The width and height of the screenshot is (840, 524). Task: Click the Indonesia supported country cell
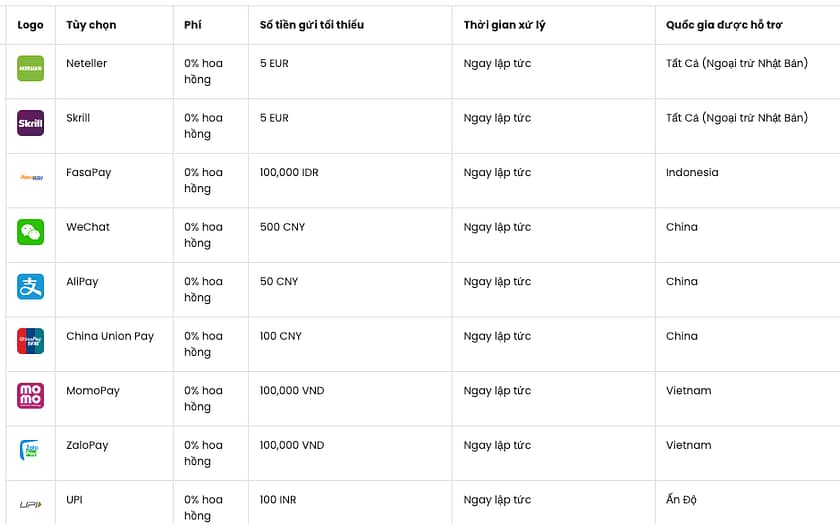pyautogui.click(x=692, y=172)
